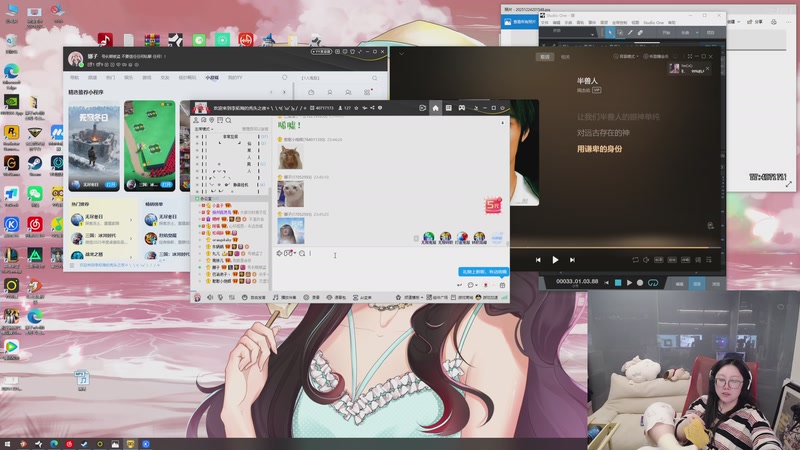
Task: Click the 查看所有照片 button in Photos window
Action: [x=519, y=21]
